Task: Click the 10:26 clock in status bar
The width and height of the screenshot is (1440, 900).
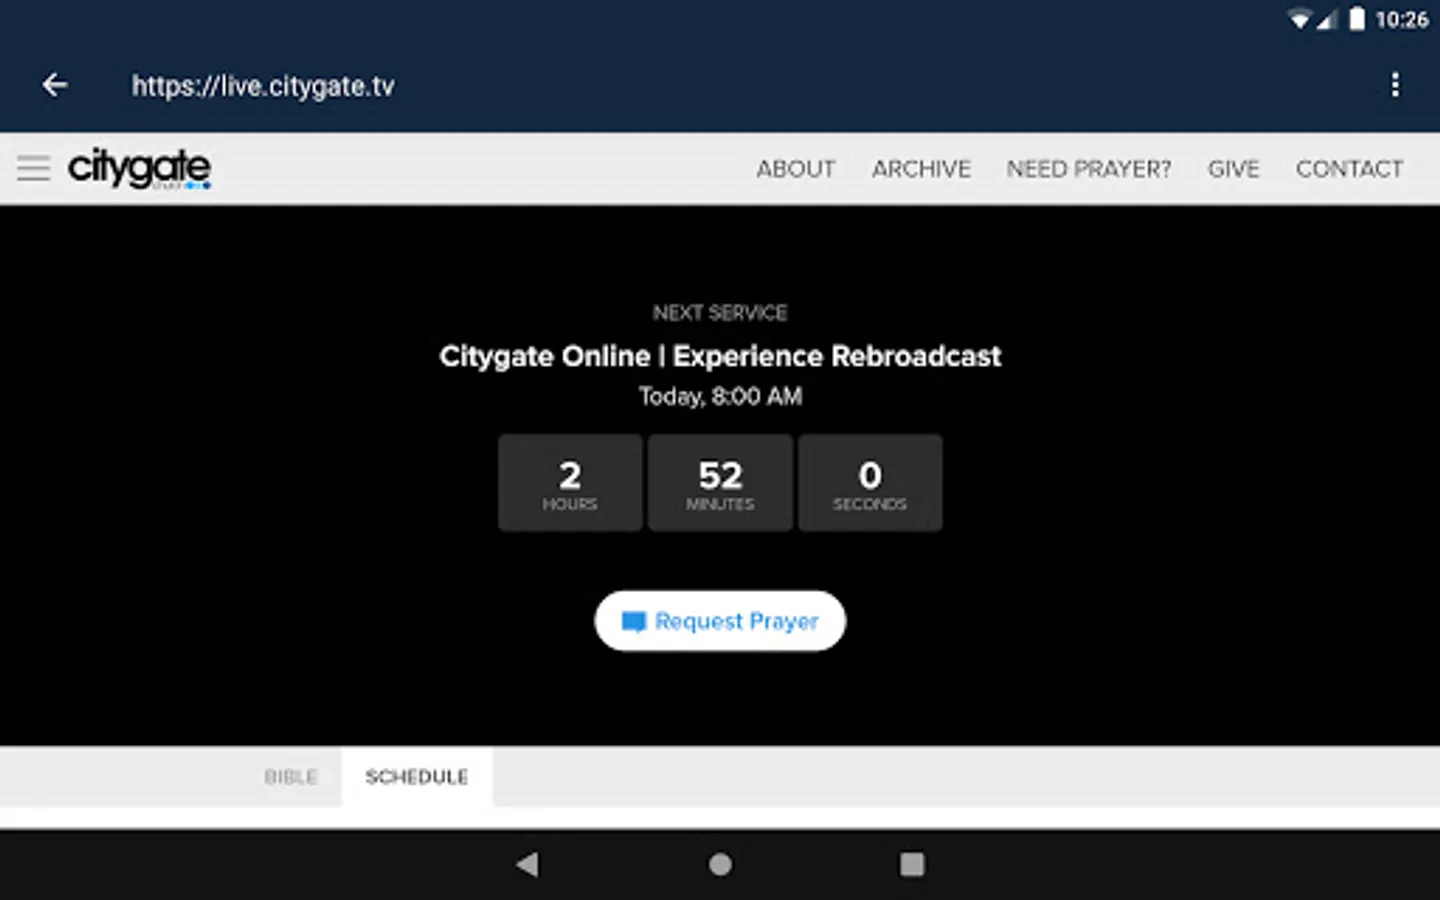Action: pyautogui.click(x=1402, y=20)
